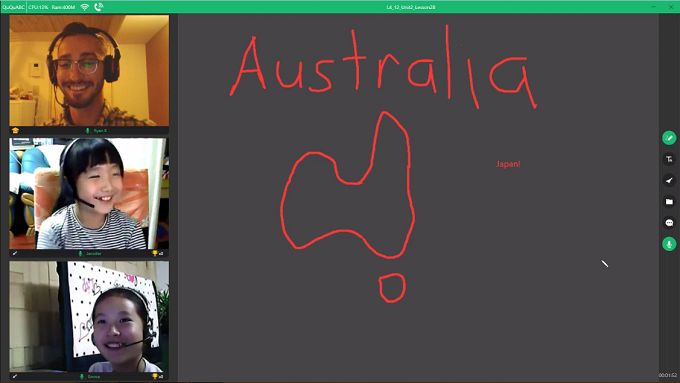Select the teacher's video thumbnail
Screen dimensions: 680x383
click(x=89, y=71)
